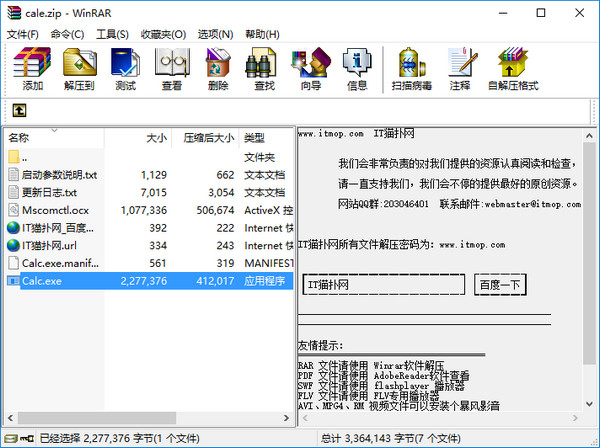
Task: Click the comment pane scroll-down arrow
Action: (589, 404)
